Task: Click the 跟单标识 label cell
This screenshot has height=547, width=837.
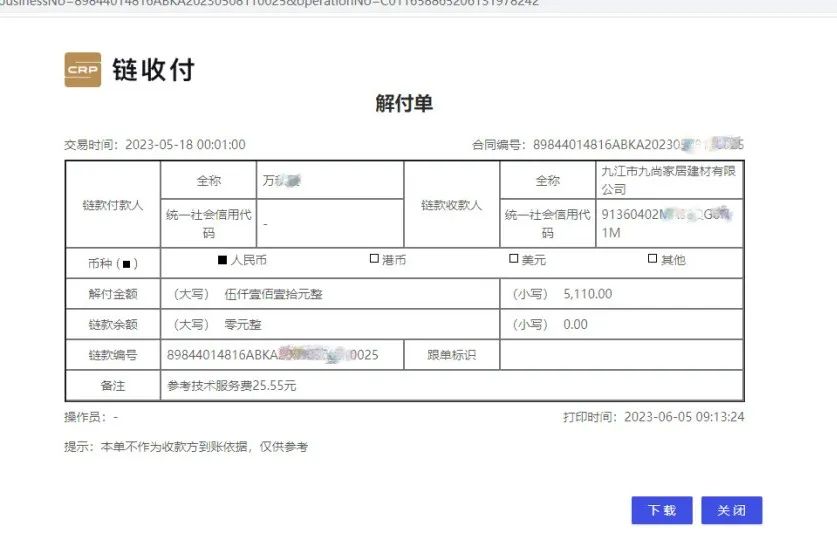Action: (452, 355)
